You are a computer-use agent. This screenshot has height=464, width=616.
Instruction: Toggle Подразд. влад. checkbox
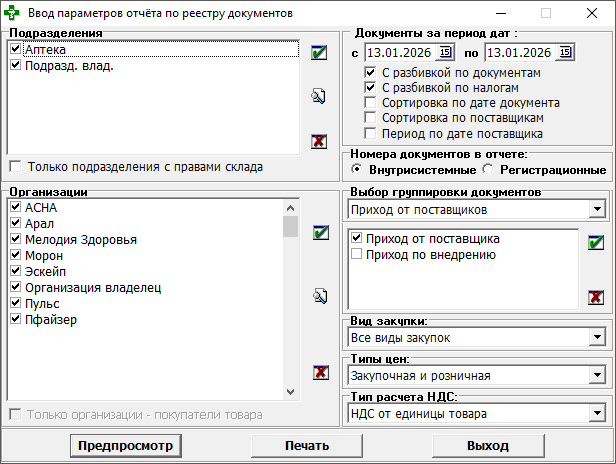(15, 64)
